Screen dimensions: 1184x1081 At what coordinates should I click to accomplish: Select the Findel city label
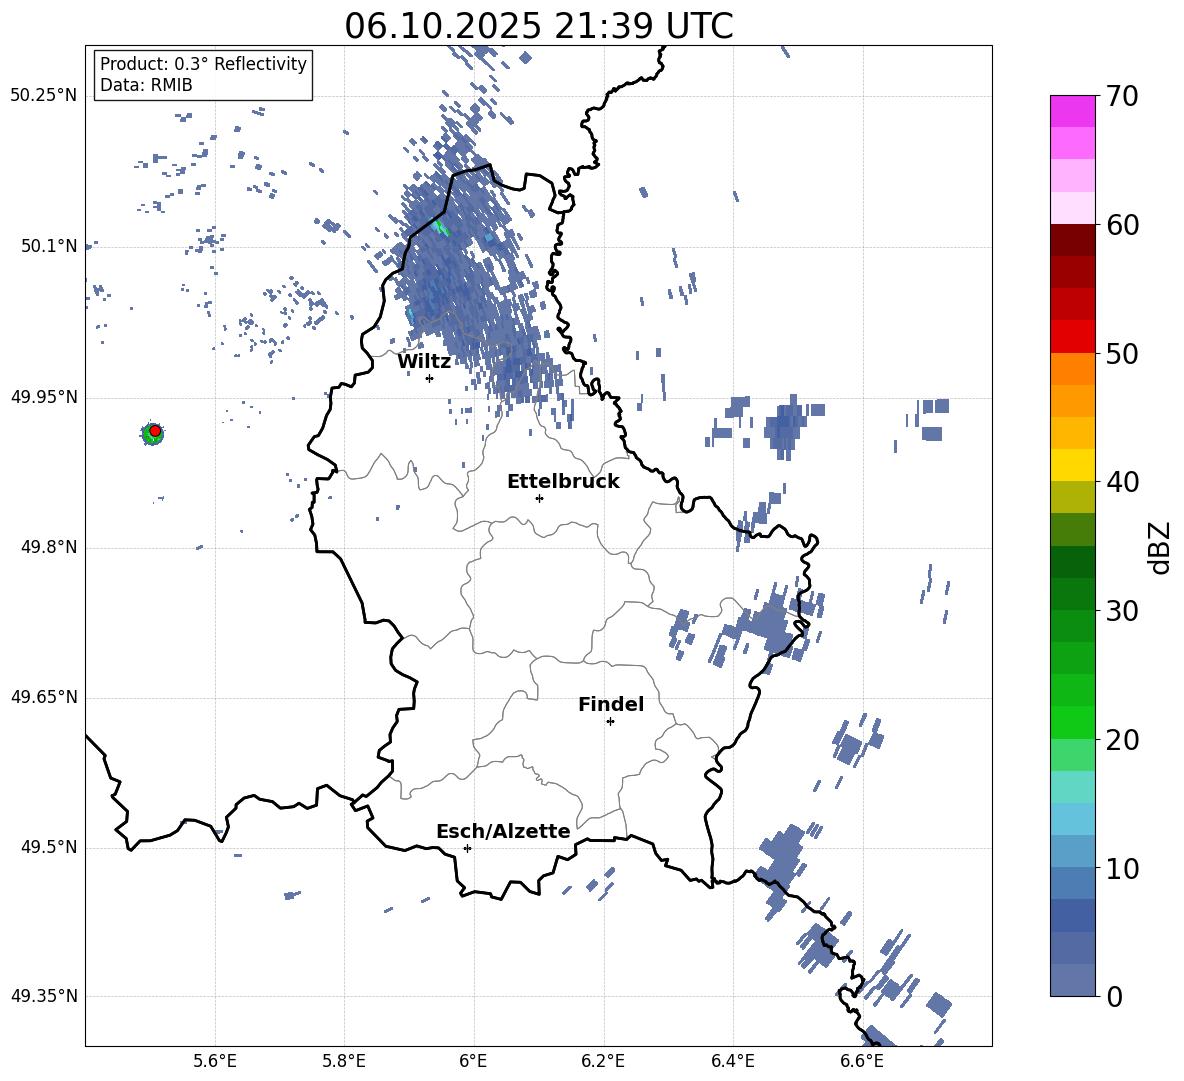coord(611,704)
